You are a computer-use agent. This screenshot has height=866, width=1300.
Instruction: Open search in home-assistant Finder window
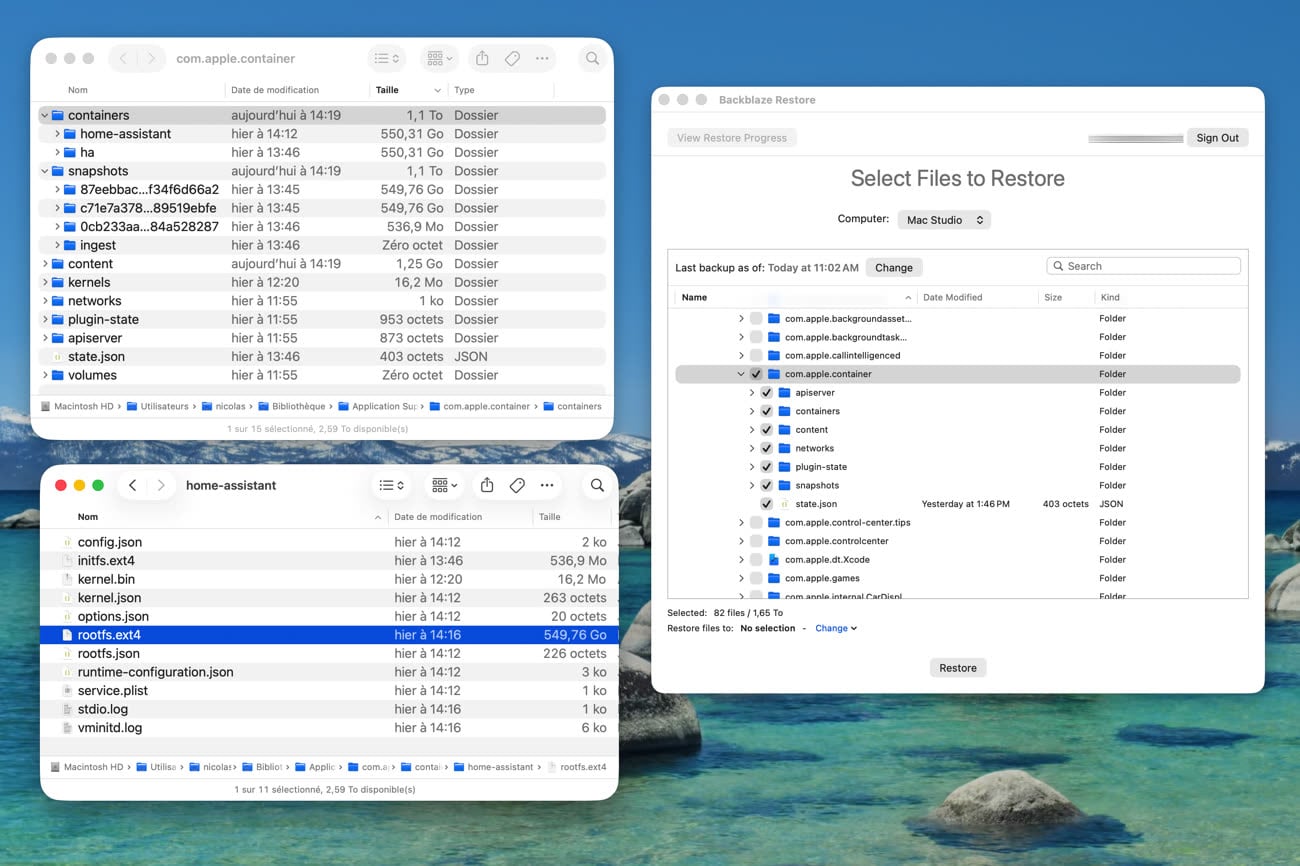[x=597, y=485]
